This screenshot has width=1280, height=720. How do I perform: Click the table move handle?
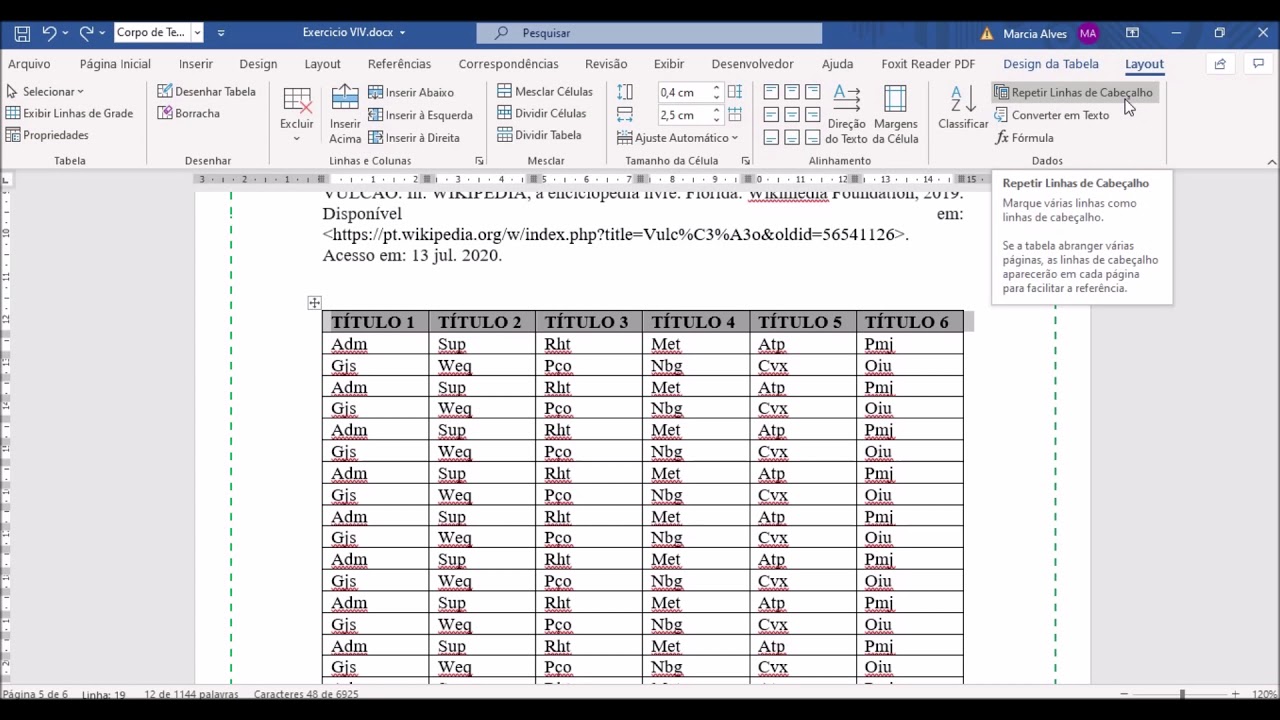coord(314,302)
